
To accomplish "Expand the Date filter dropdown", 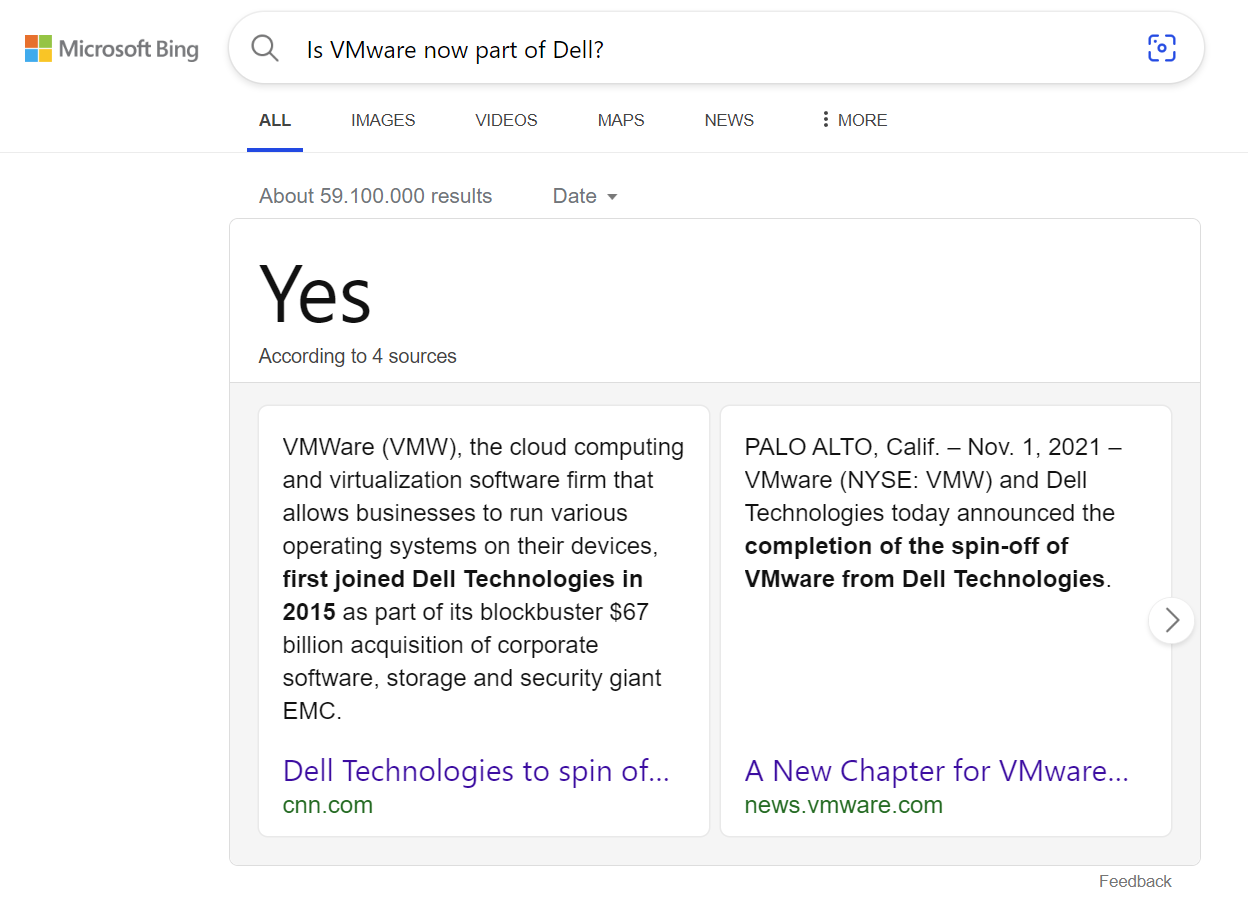I will (x=585, y=196).
